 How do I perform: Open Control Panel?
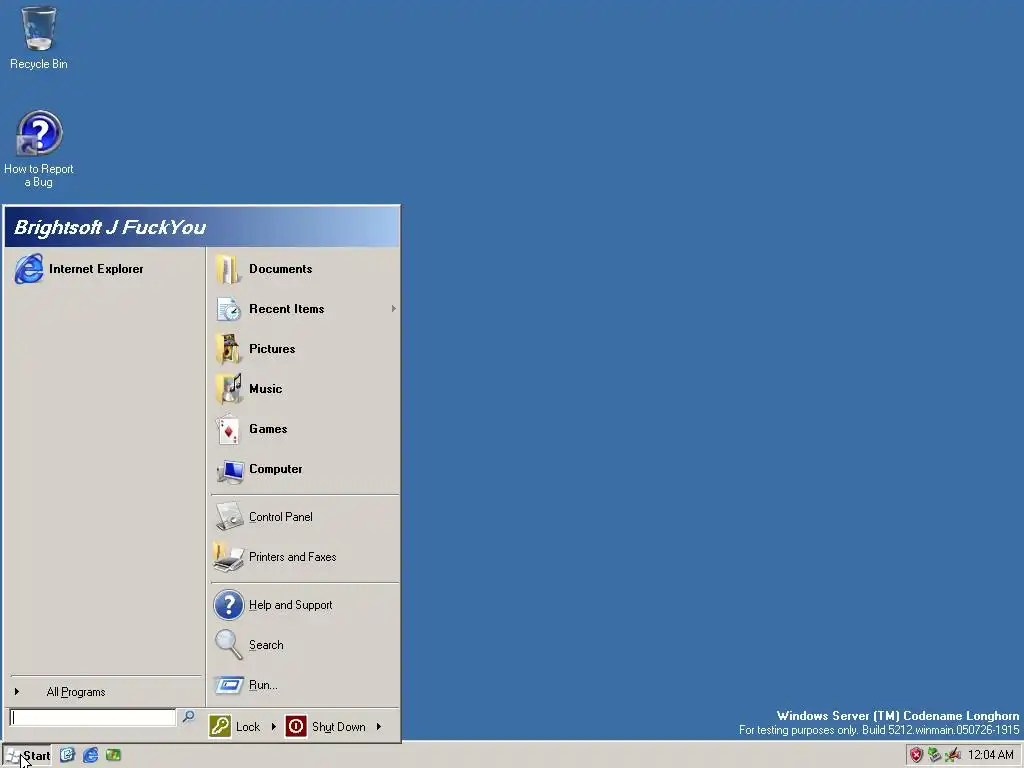tap(304, 517)
